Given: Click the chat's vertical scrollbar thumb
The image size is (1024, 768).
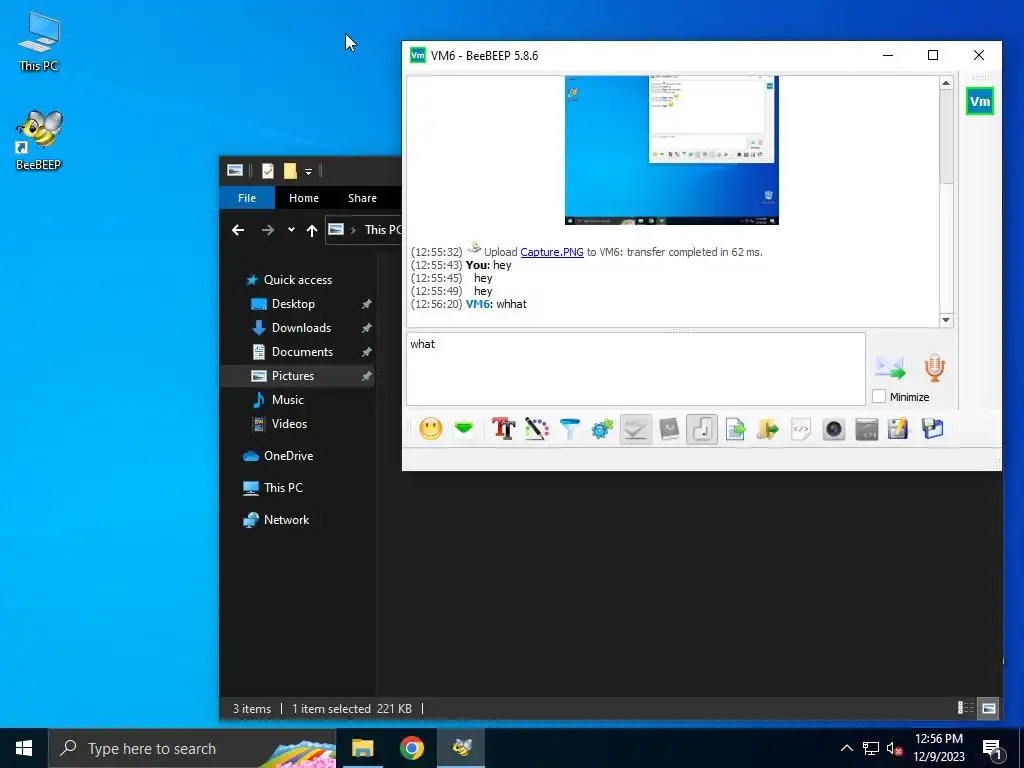Looking at the screenshot, I should coord(946,137).
